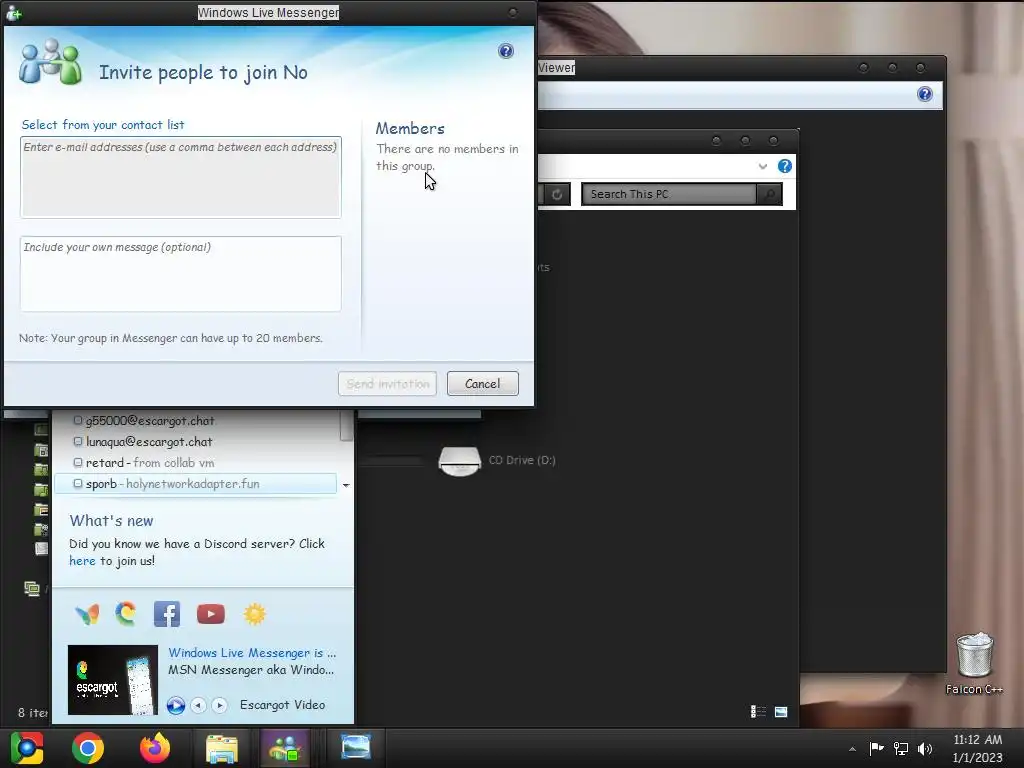Open the dropdown arrow beside the sporb contact
The height and width of the screenshot is (768, 1024).
[x=346, y=485]
